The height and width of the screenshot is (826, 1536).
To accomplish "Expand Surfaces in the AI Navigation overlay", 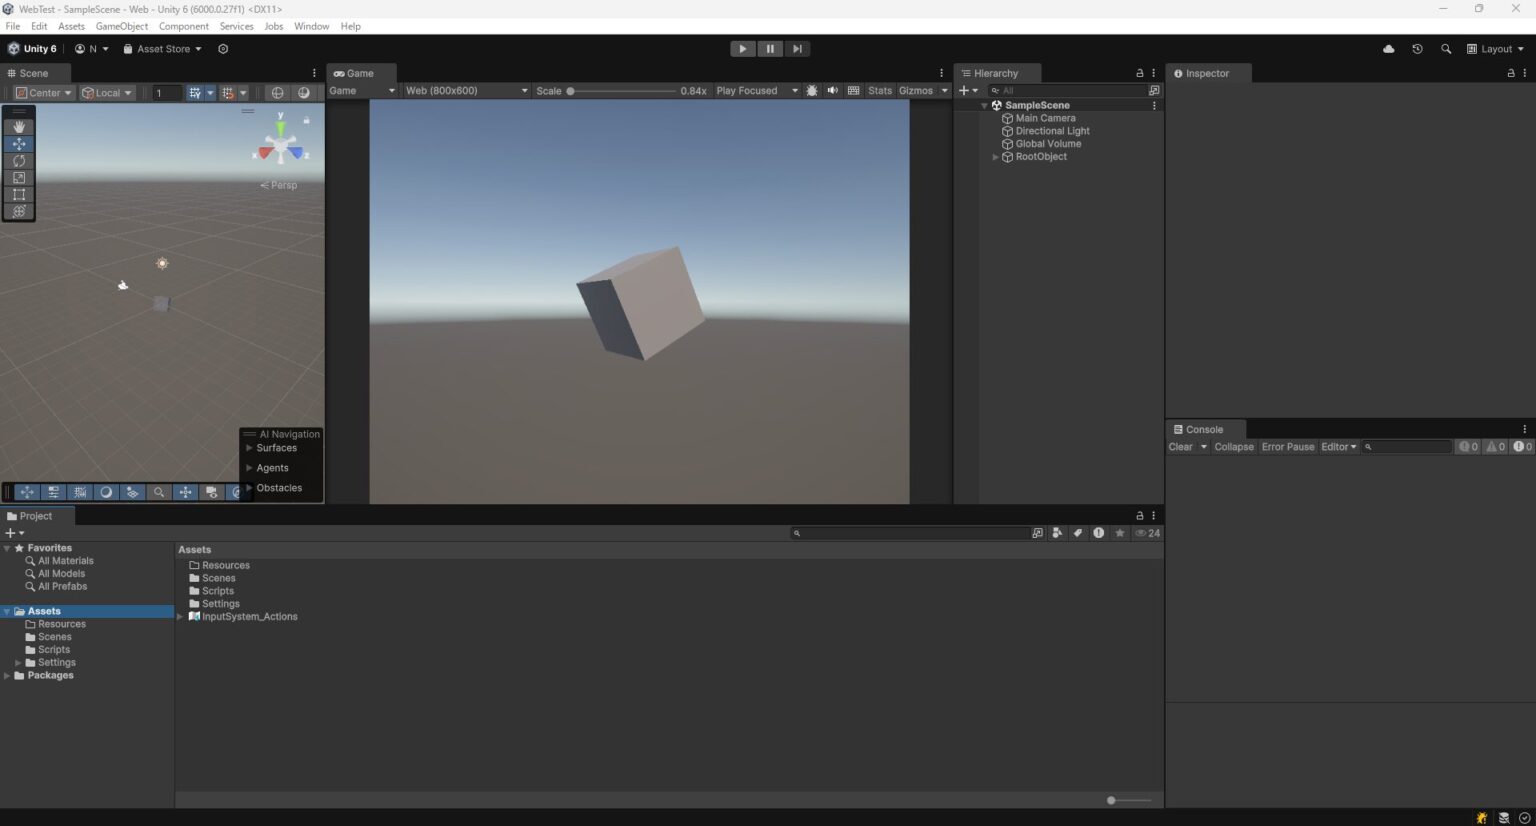I will (x=249, y=448).
